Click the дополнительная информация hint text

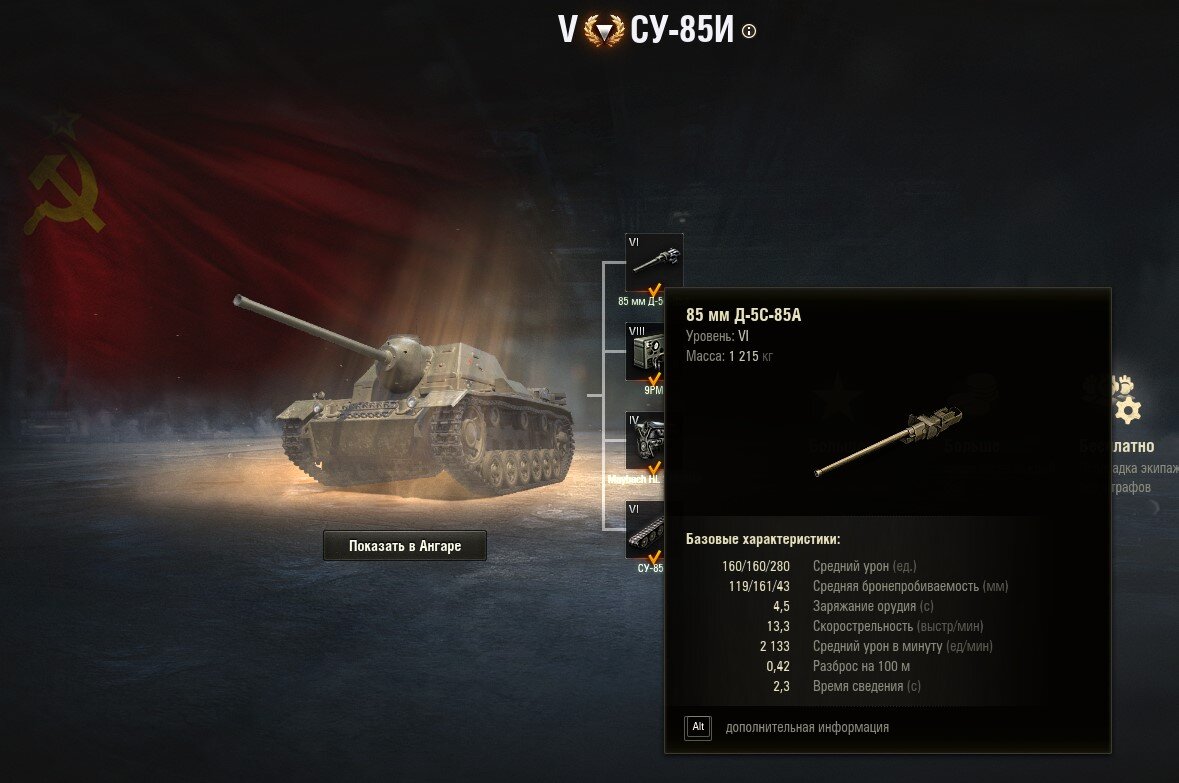pyautogui.click(x=807, y=727)
